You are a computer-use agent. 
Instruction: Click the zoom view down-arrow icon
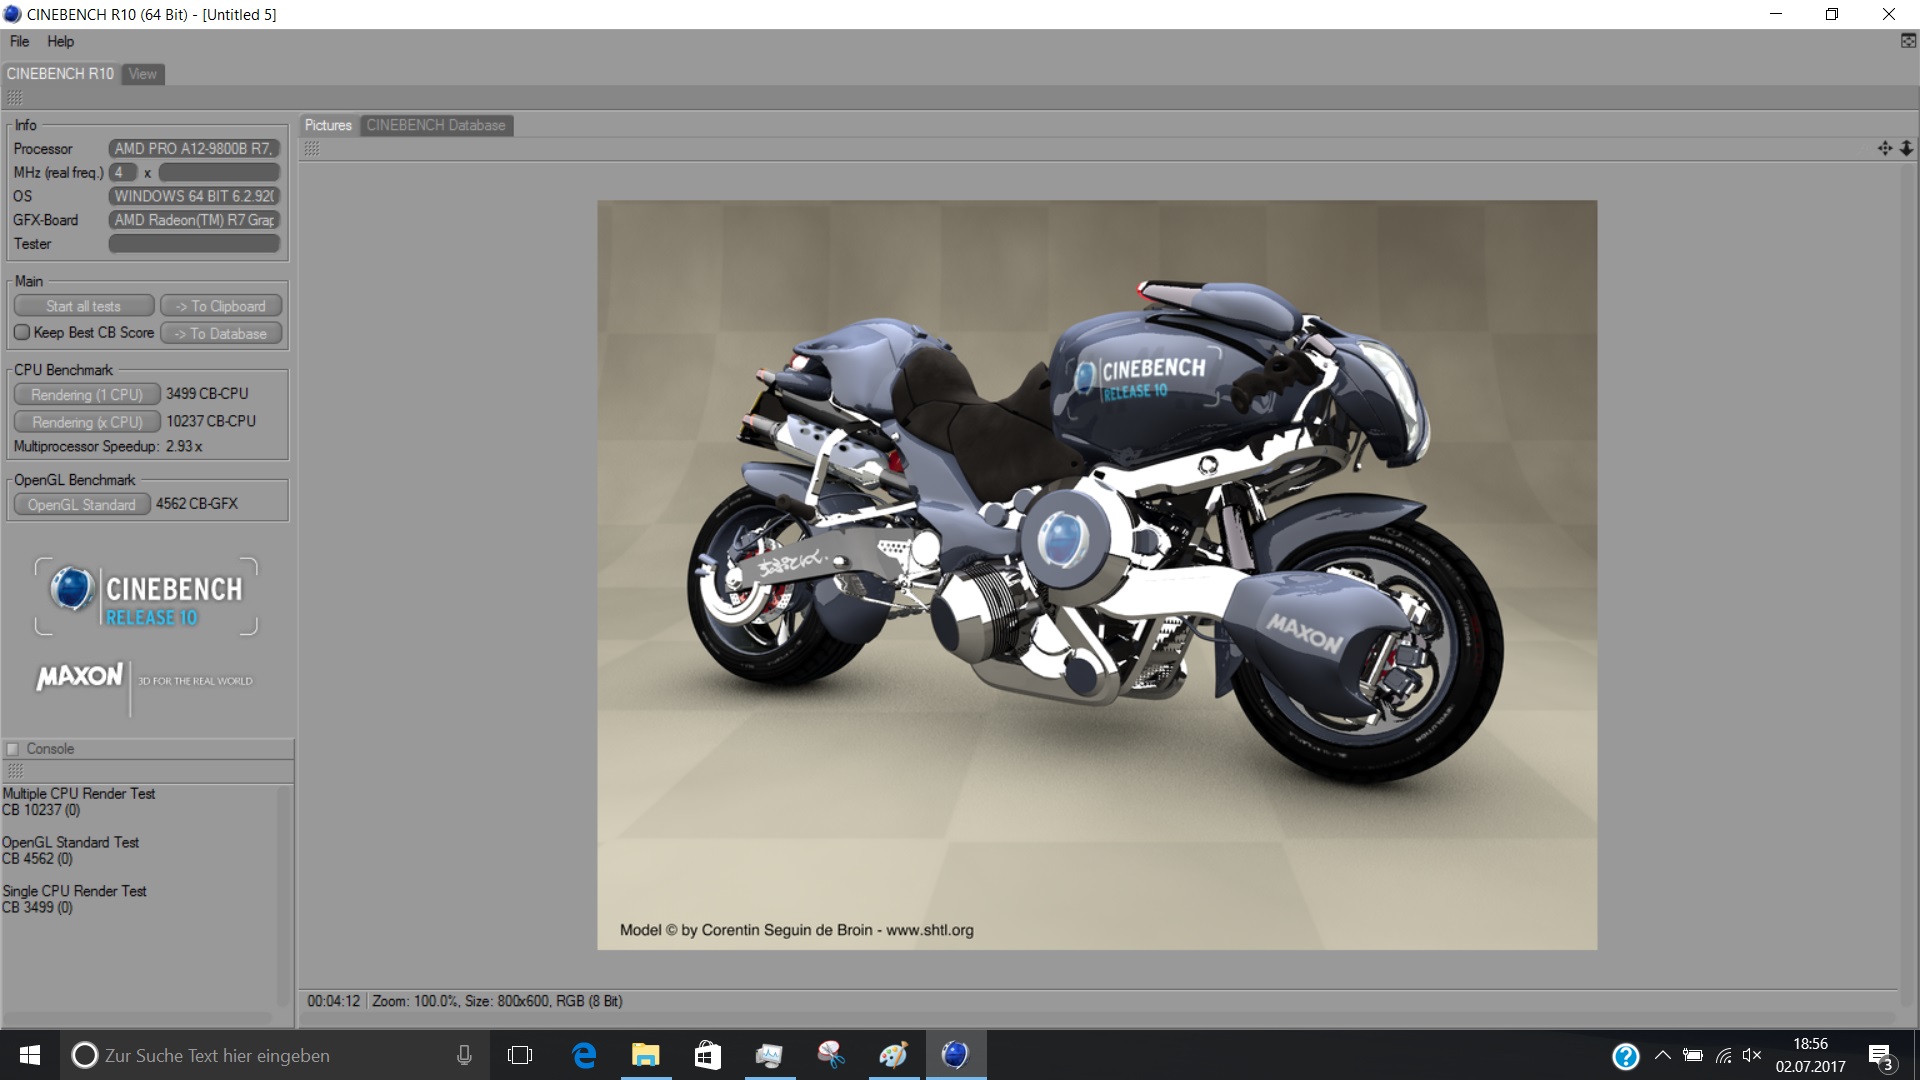tap(1906, 148)
